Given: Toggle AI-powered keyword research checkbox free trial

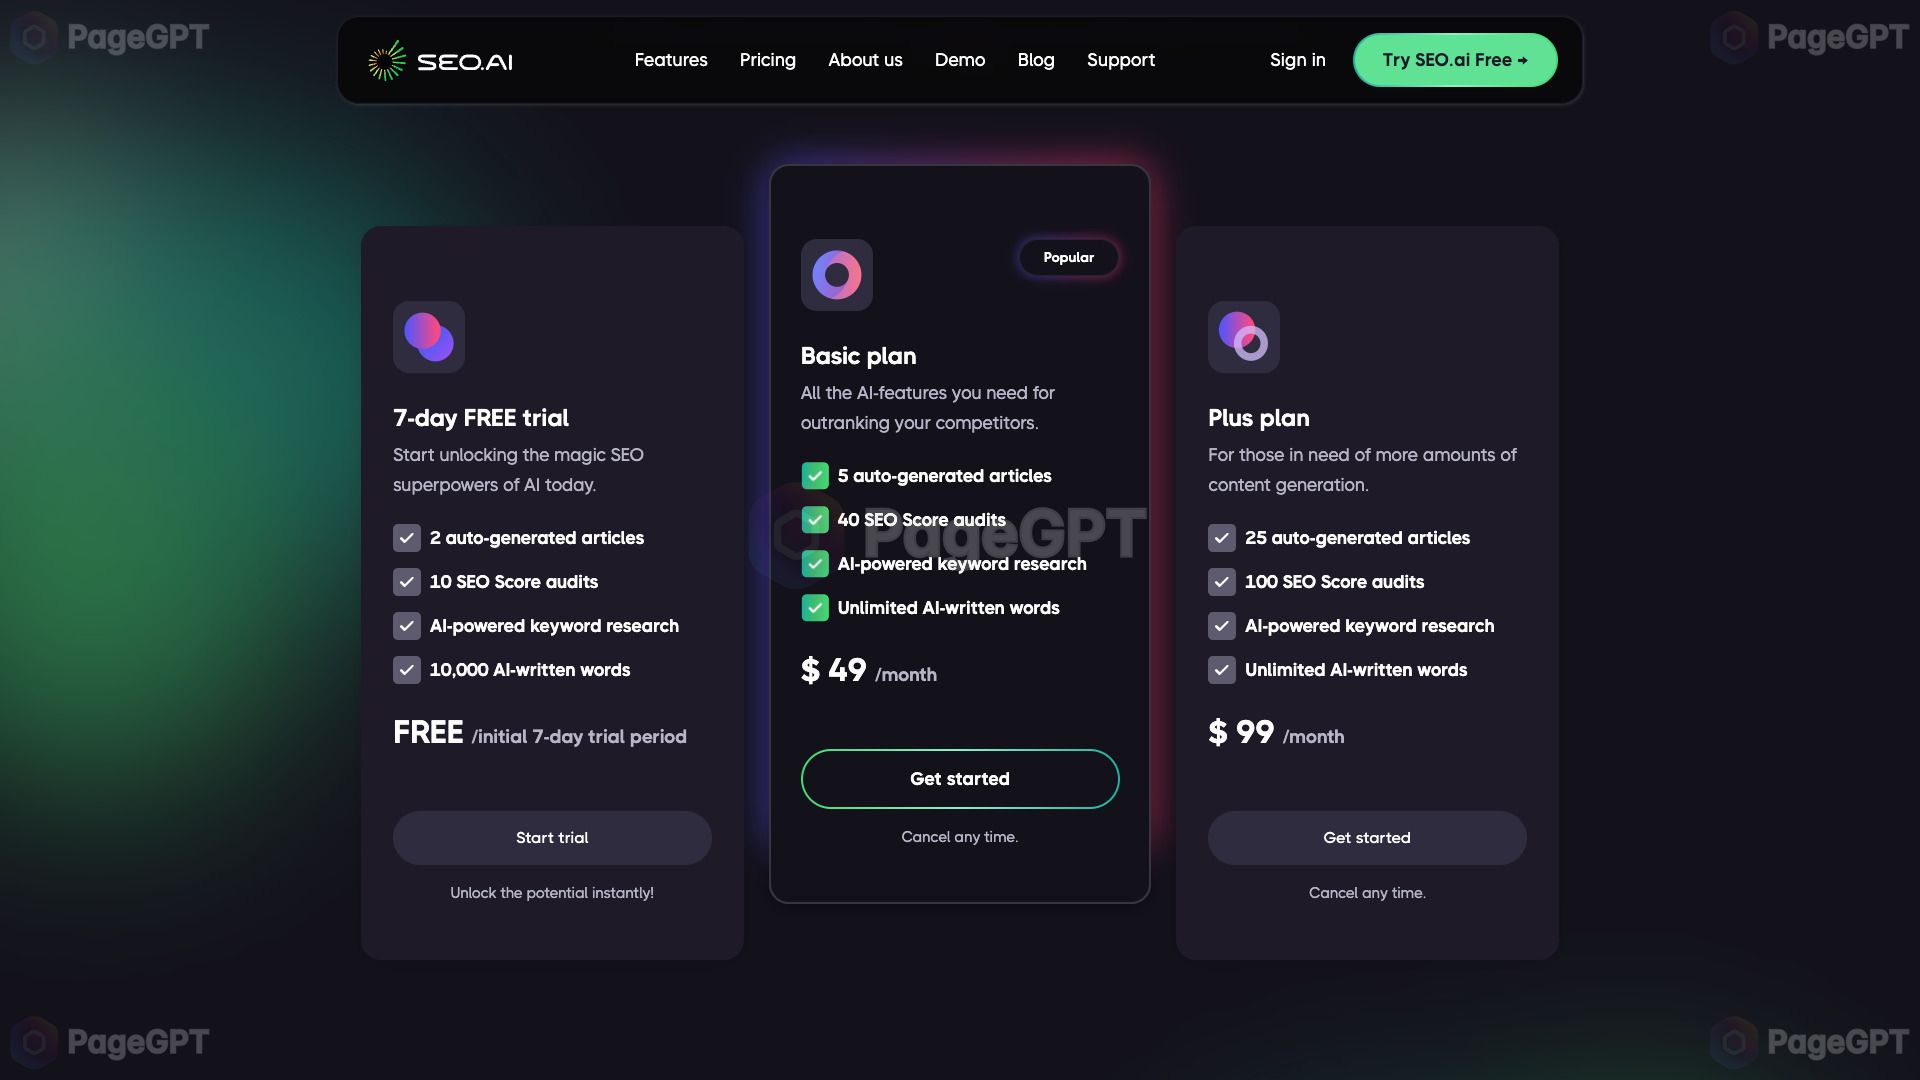Looking at the screenshot, I should pyautogui.click(x=407, y=625).
